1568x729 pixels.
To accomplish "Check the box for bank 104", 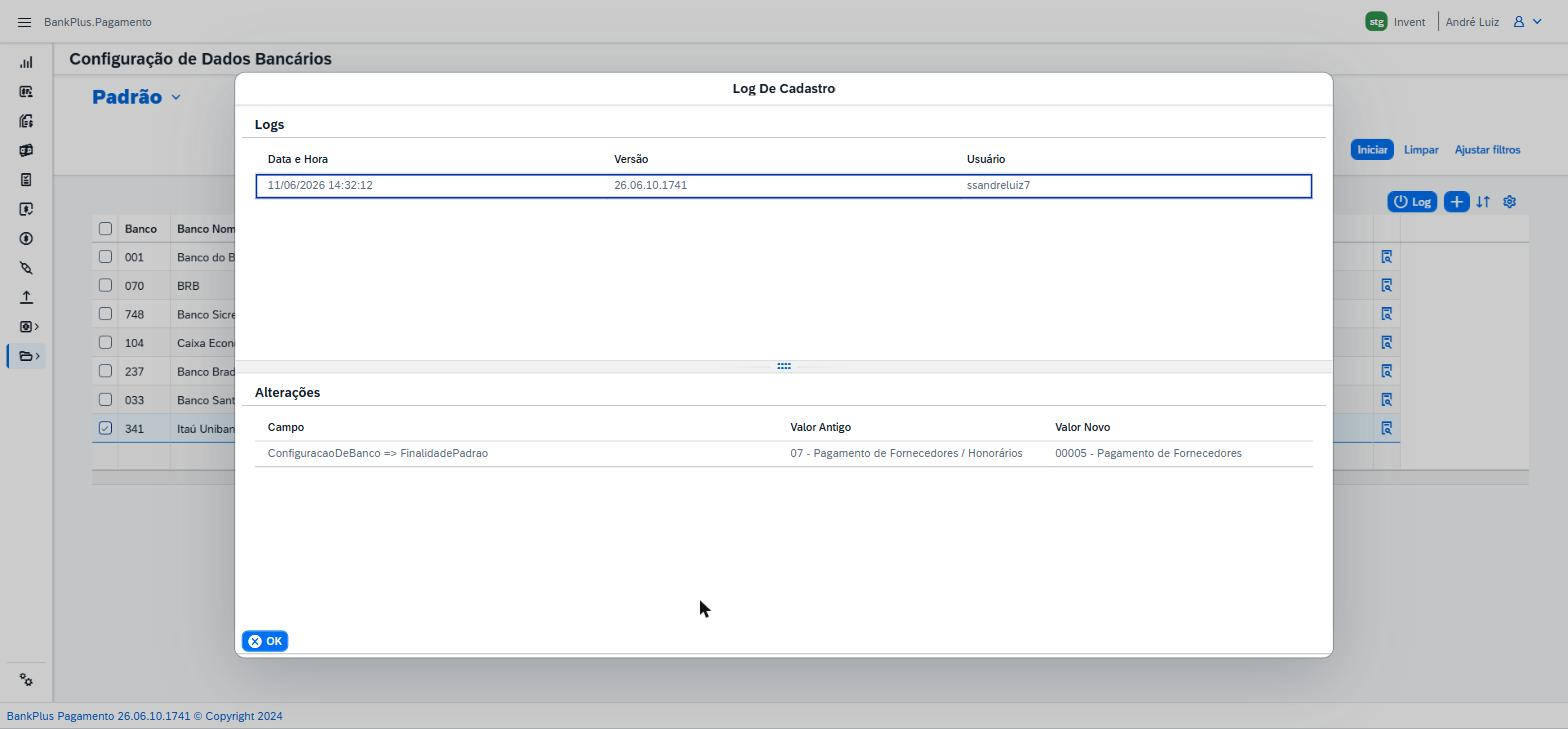I will pyautogui.click(x=105, y=342).
